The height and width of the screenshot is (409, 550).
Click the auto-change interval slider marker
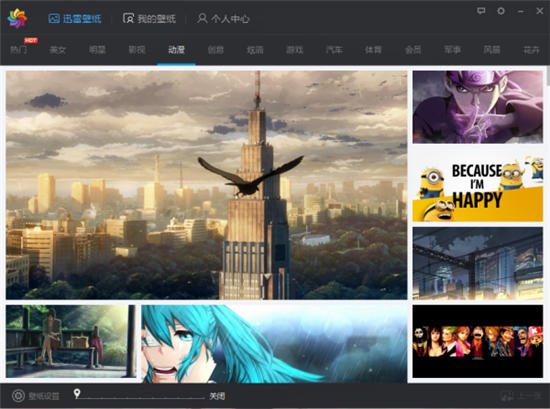[x=77, y=393]
